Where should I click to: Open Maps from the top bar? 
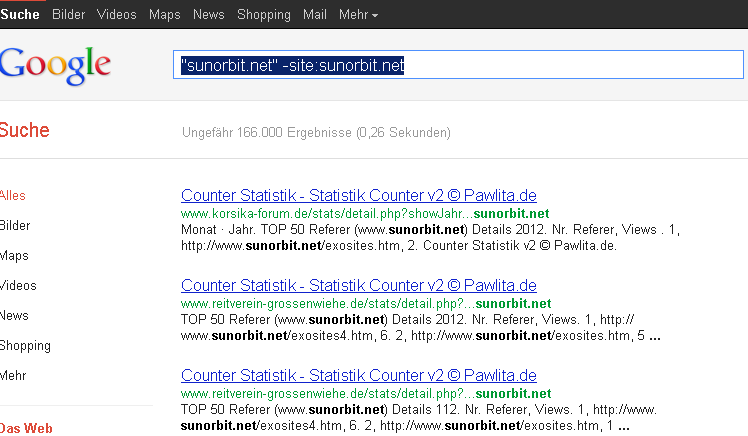tap(165, 15)
